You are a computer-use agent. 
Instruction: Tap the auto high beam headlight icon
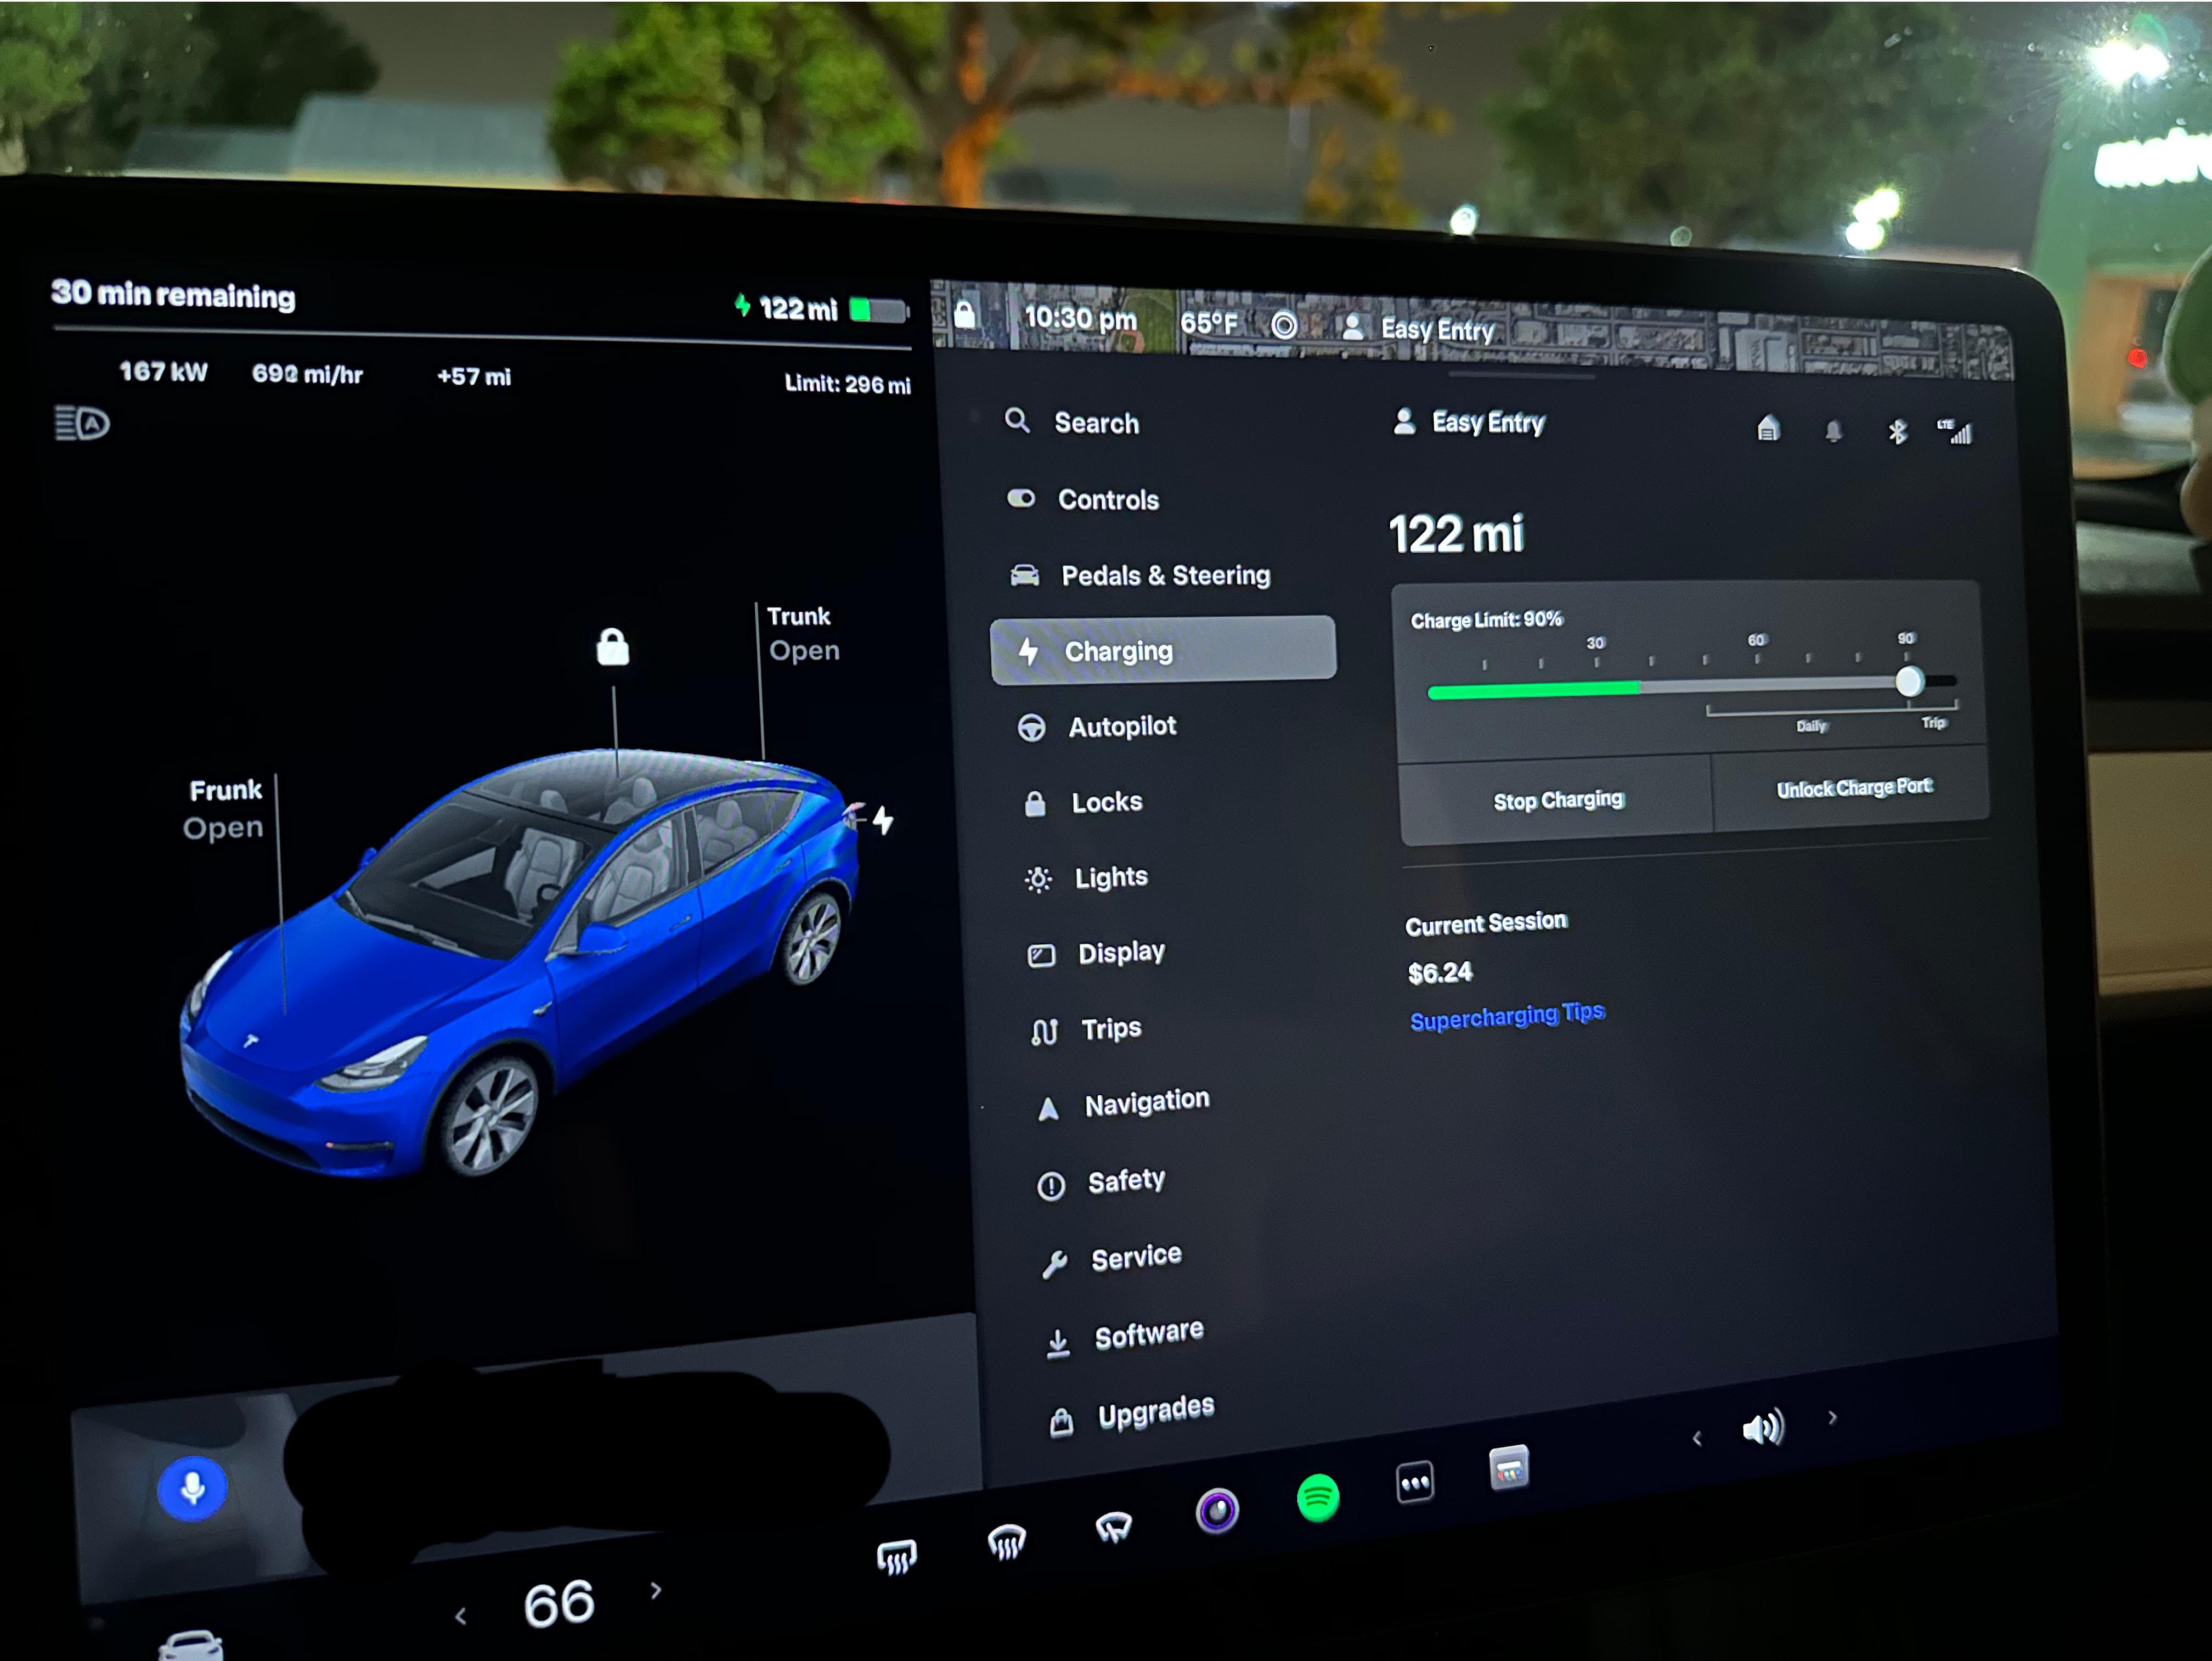click(81, 423)
